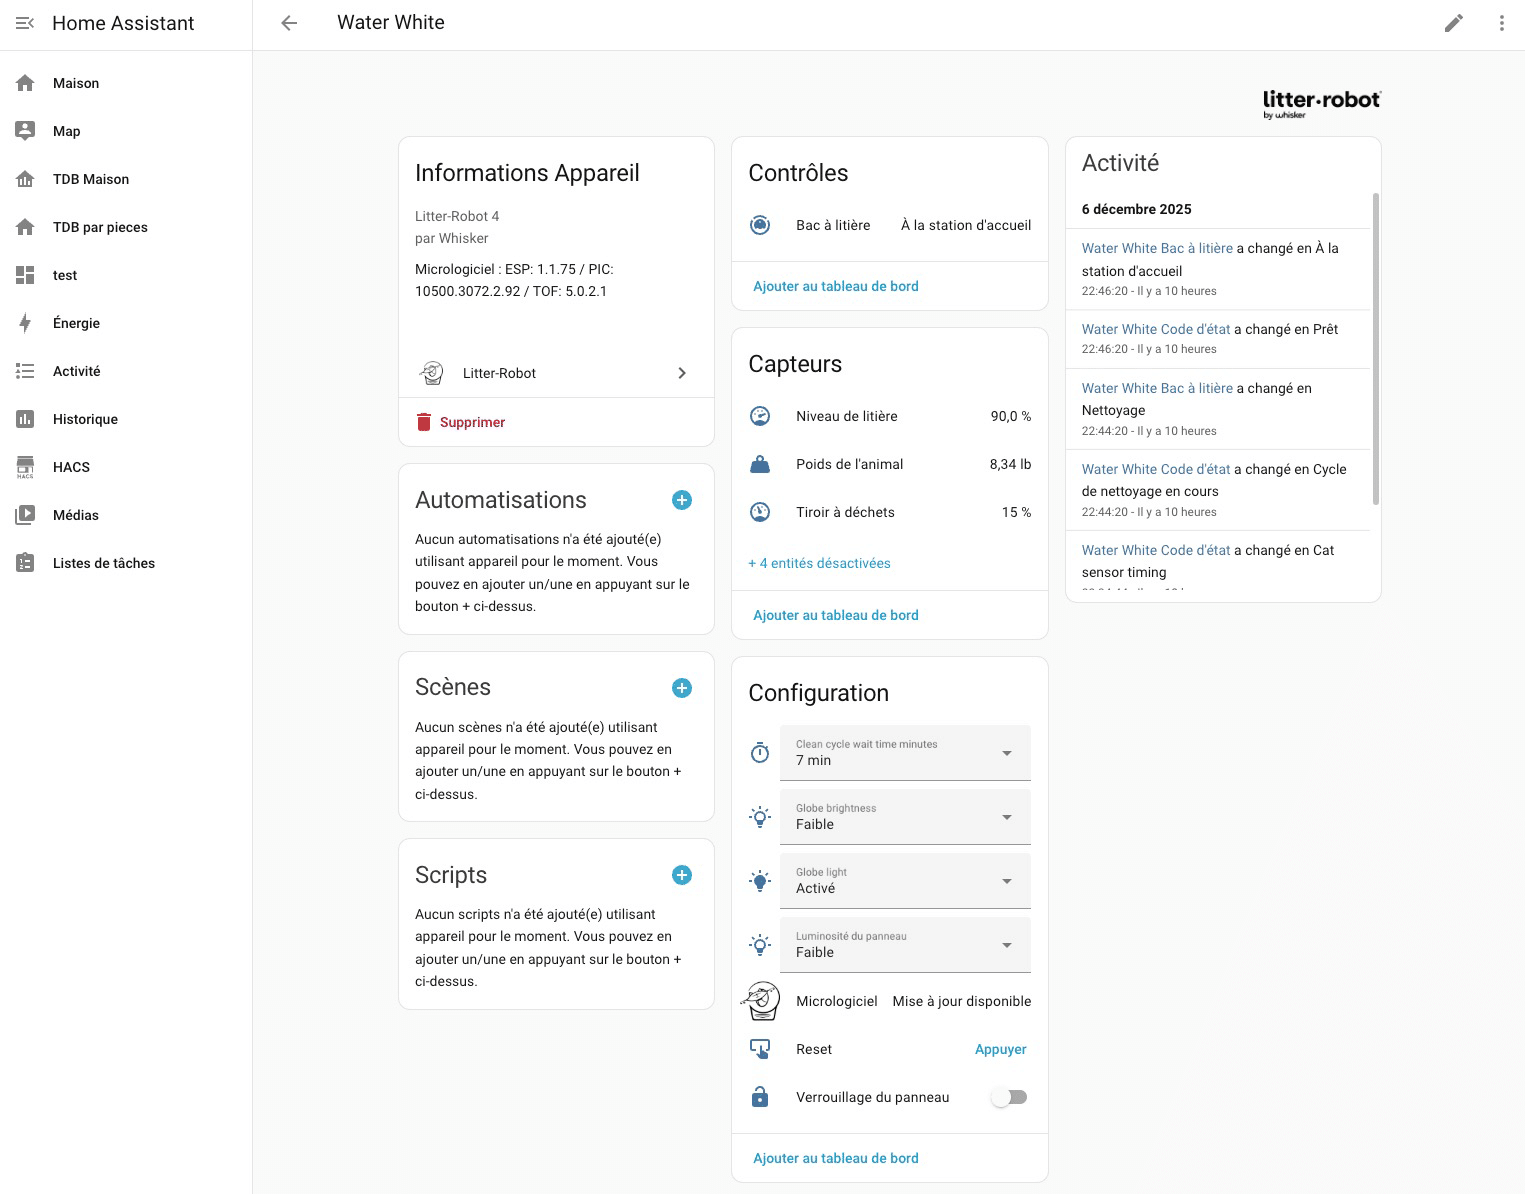The image size is (1525, 1194).
Task: Collapse the sidebar with the hamburger icon
Action: pos(25,23)
